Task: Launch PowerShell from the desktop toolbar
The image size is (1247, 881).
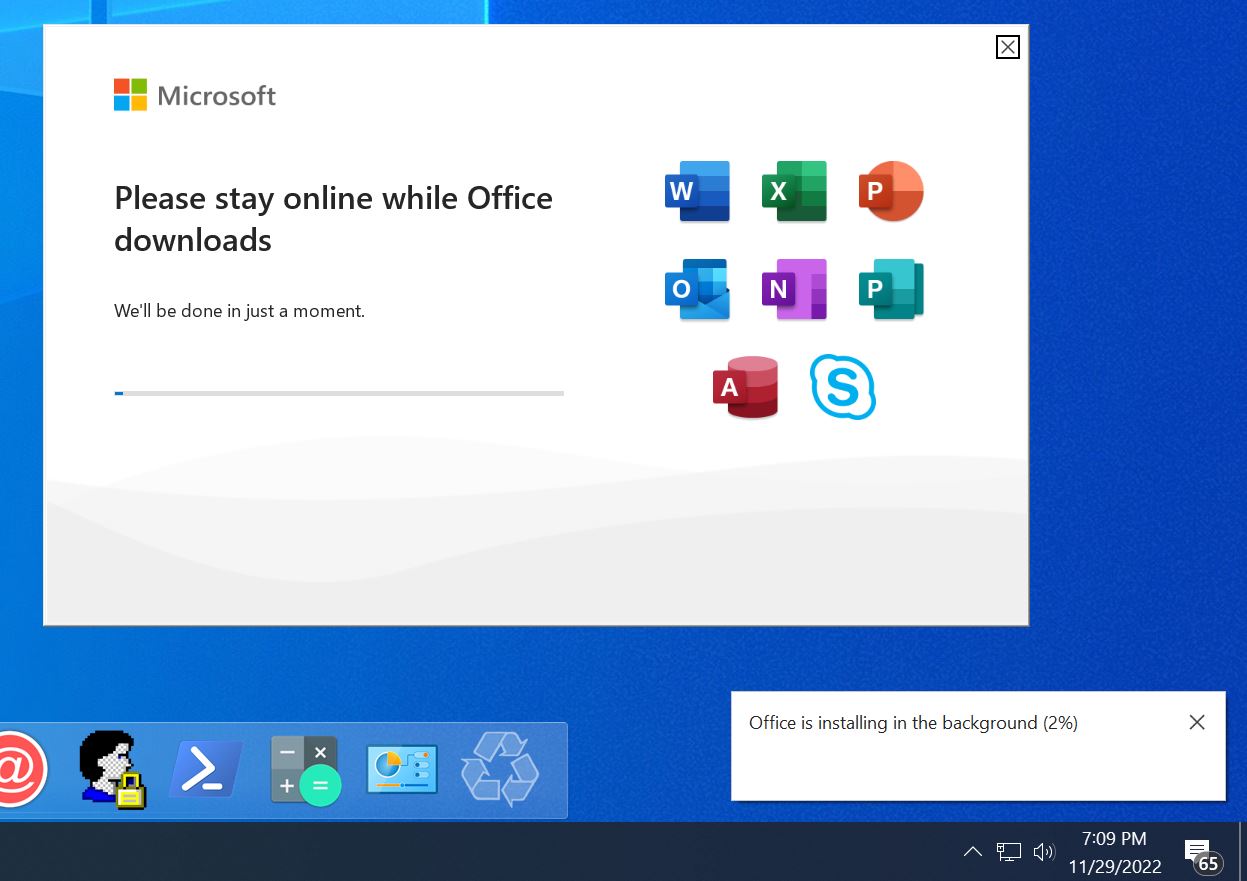Action: pos(207,769)
